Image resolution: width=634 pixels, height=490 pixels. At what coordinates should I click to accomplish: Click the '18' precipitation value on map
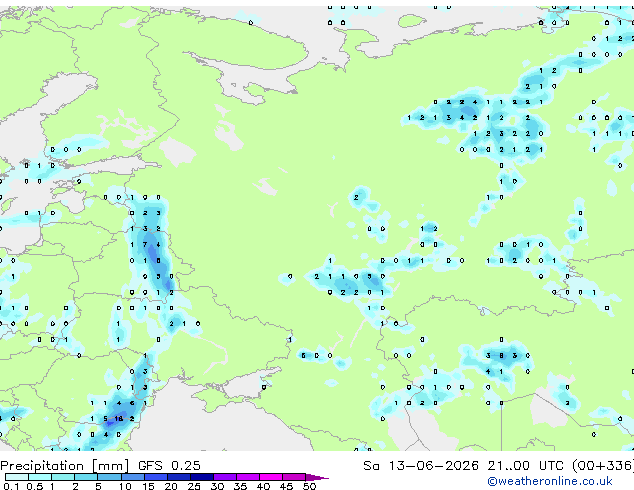click(118, 419)
